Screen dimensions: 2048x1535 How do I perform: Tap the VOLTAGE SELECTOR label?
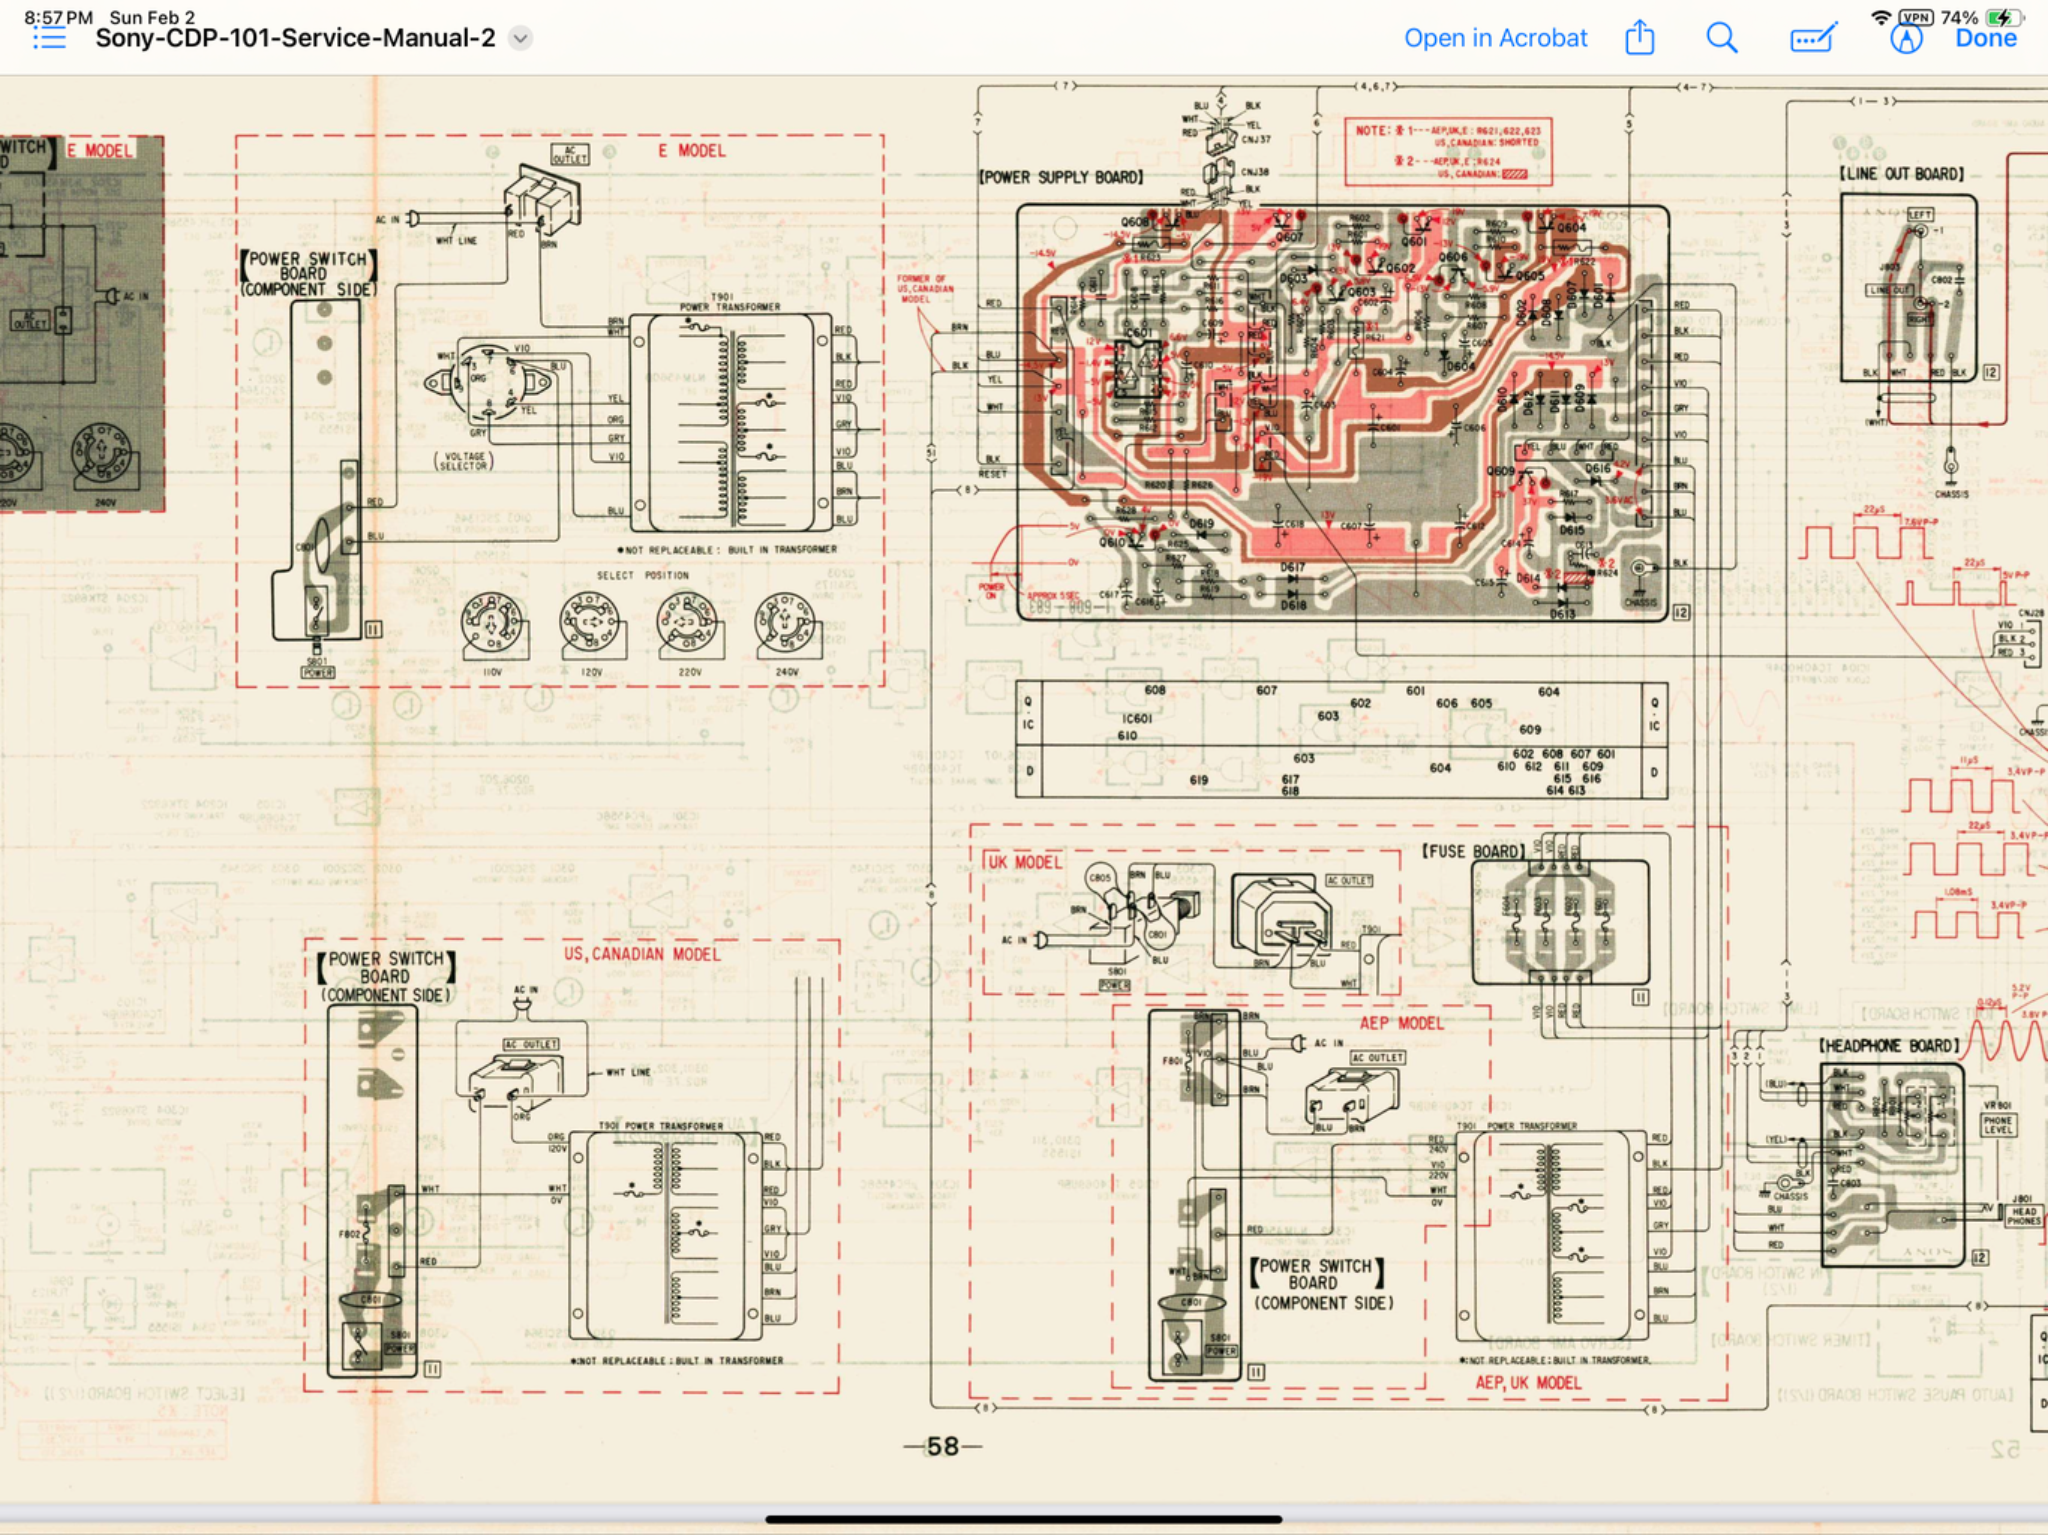(x=464, y=461)
